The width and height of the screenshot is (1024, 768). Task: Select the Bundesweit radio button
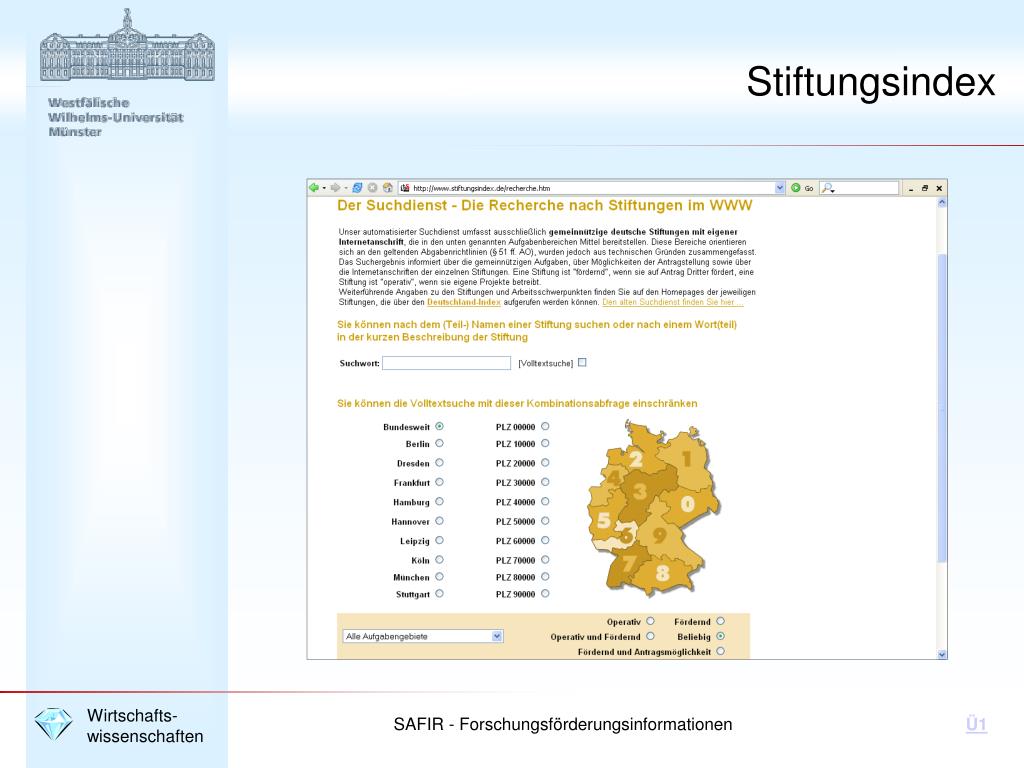pyautogui.click(x=440, y=426)
